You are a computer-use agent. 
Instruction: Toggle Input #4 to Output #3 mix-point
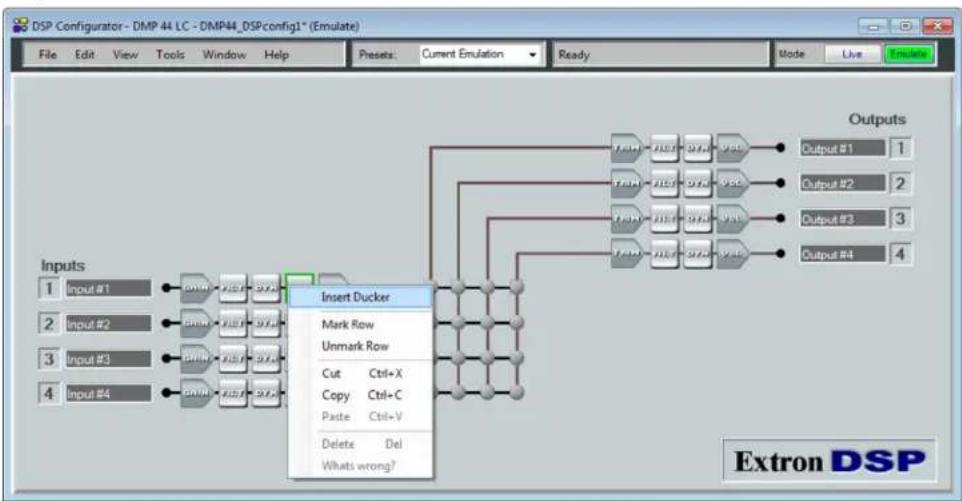(488, 392)
